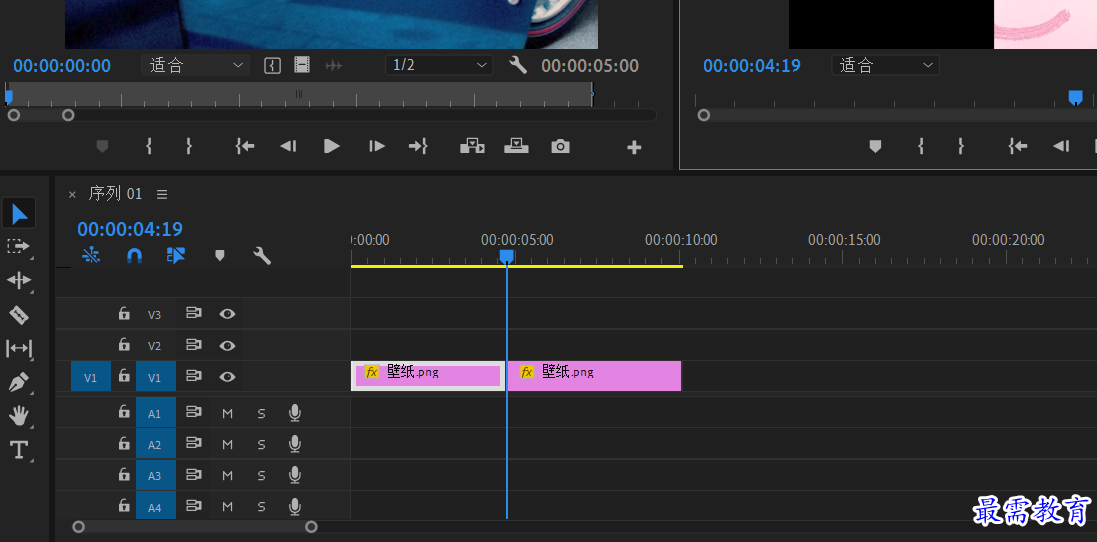Screen dimensions: 1097x542
Task: Open the 序列 01 panel menu
Action: (x=162, y=194)
